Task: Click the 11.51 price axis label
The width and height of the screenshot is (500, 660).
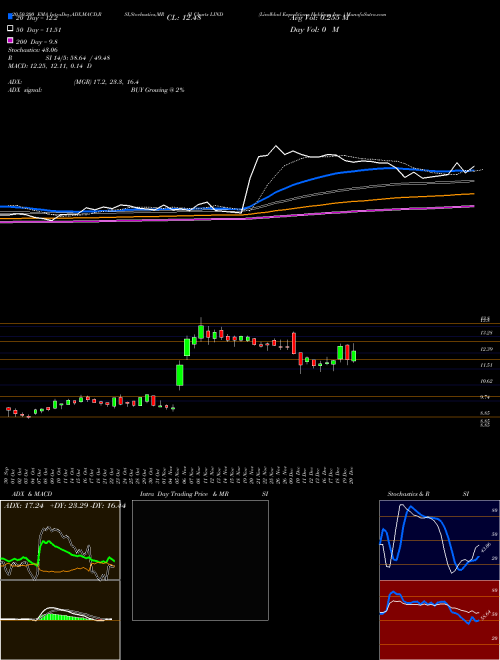Action: pos(487,365)
